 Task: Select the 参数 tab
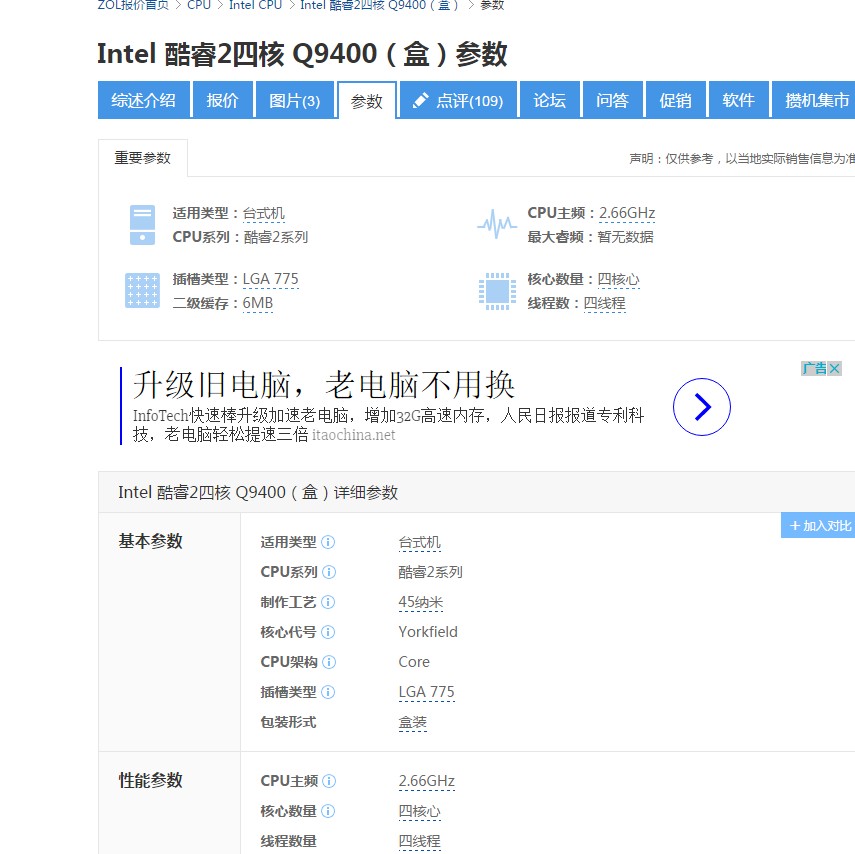[x=367, y=101]
